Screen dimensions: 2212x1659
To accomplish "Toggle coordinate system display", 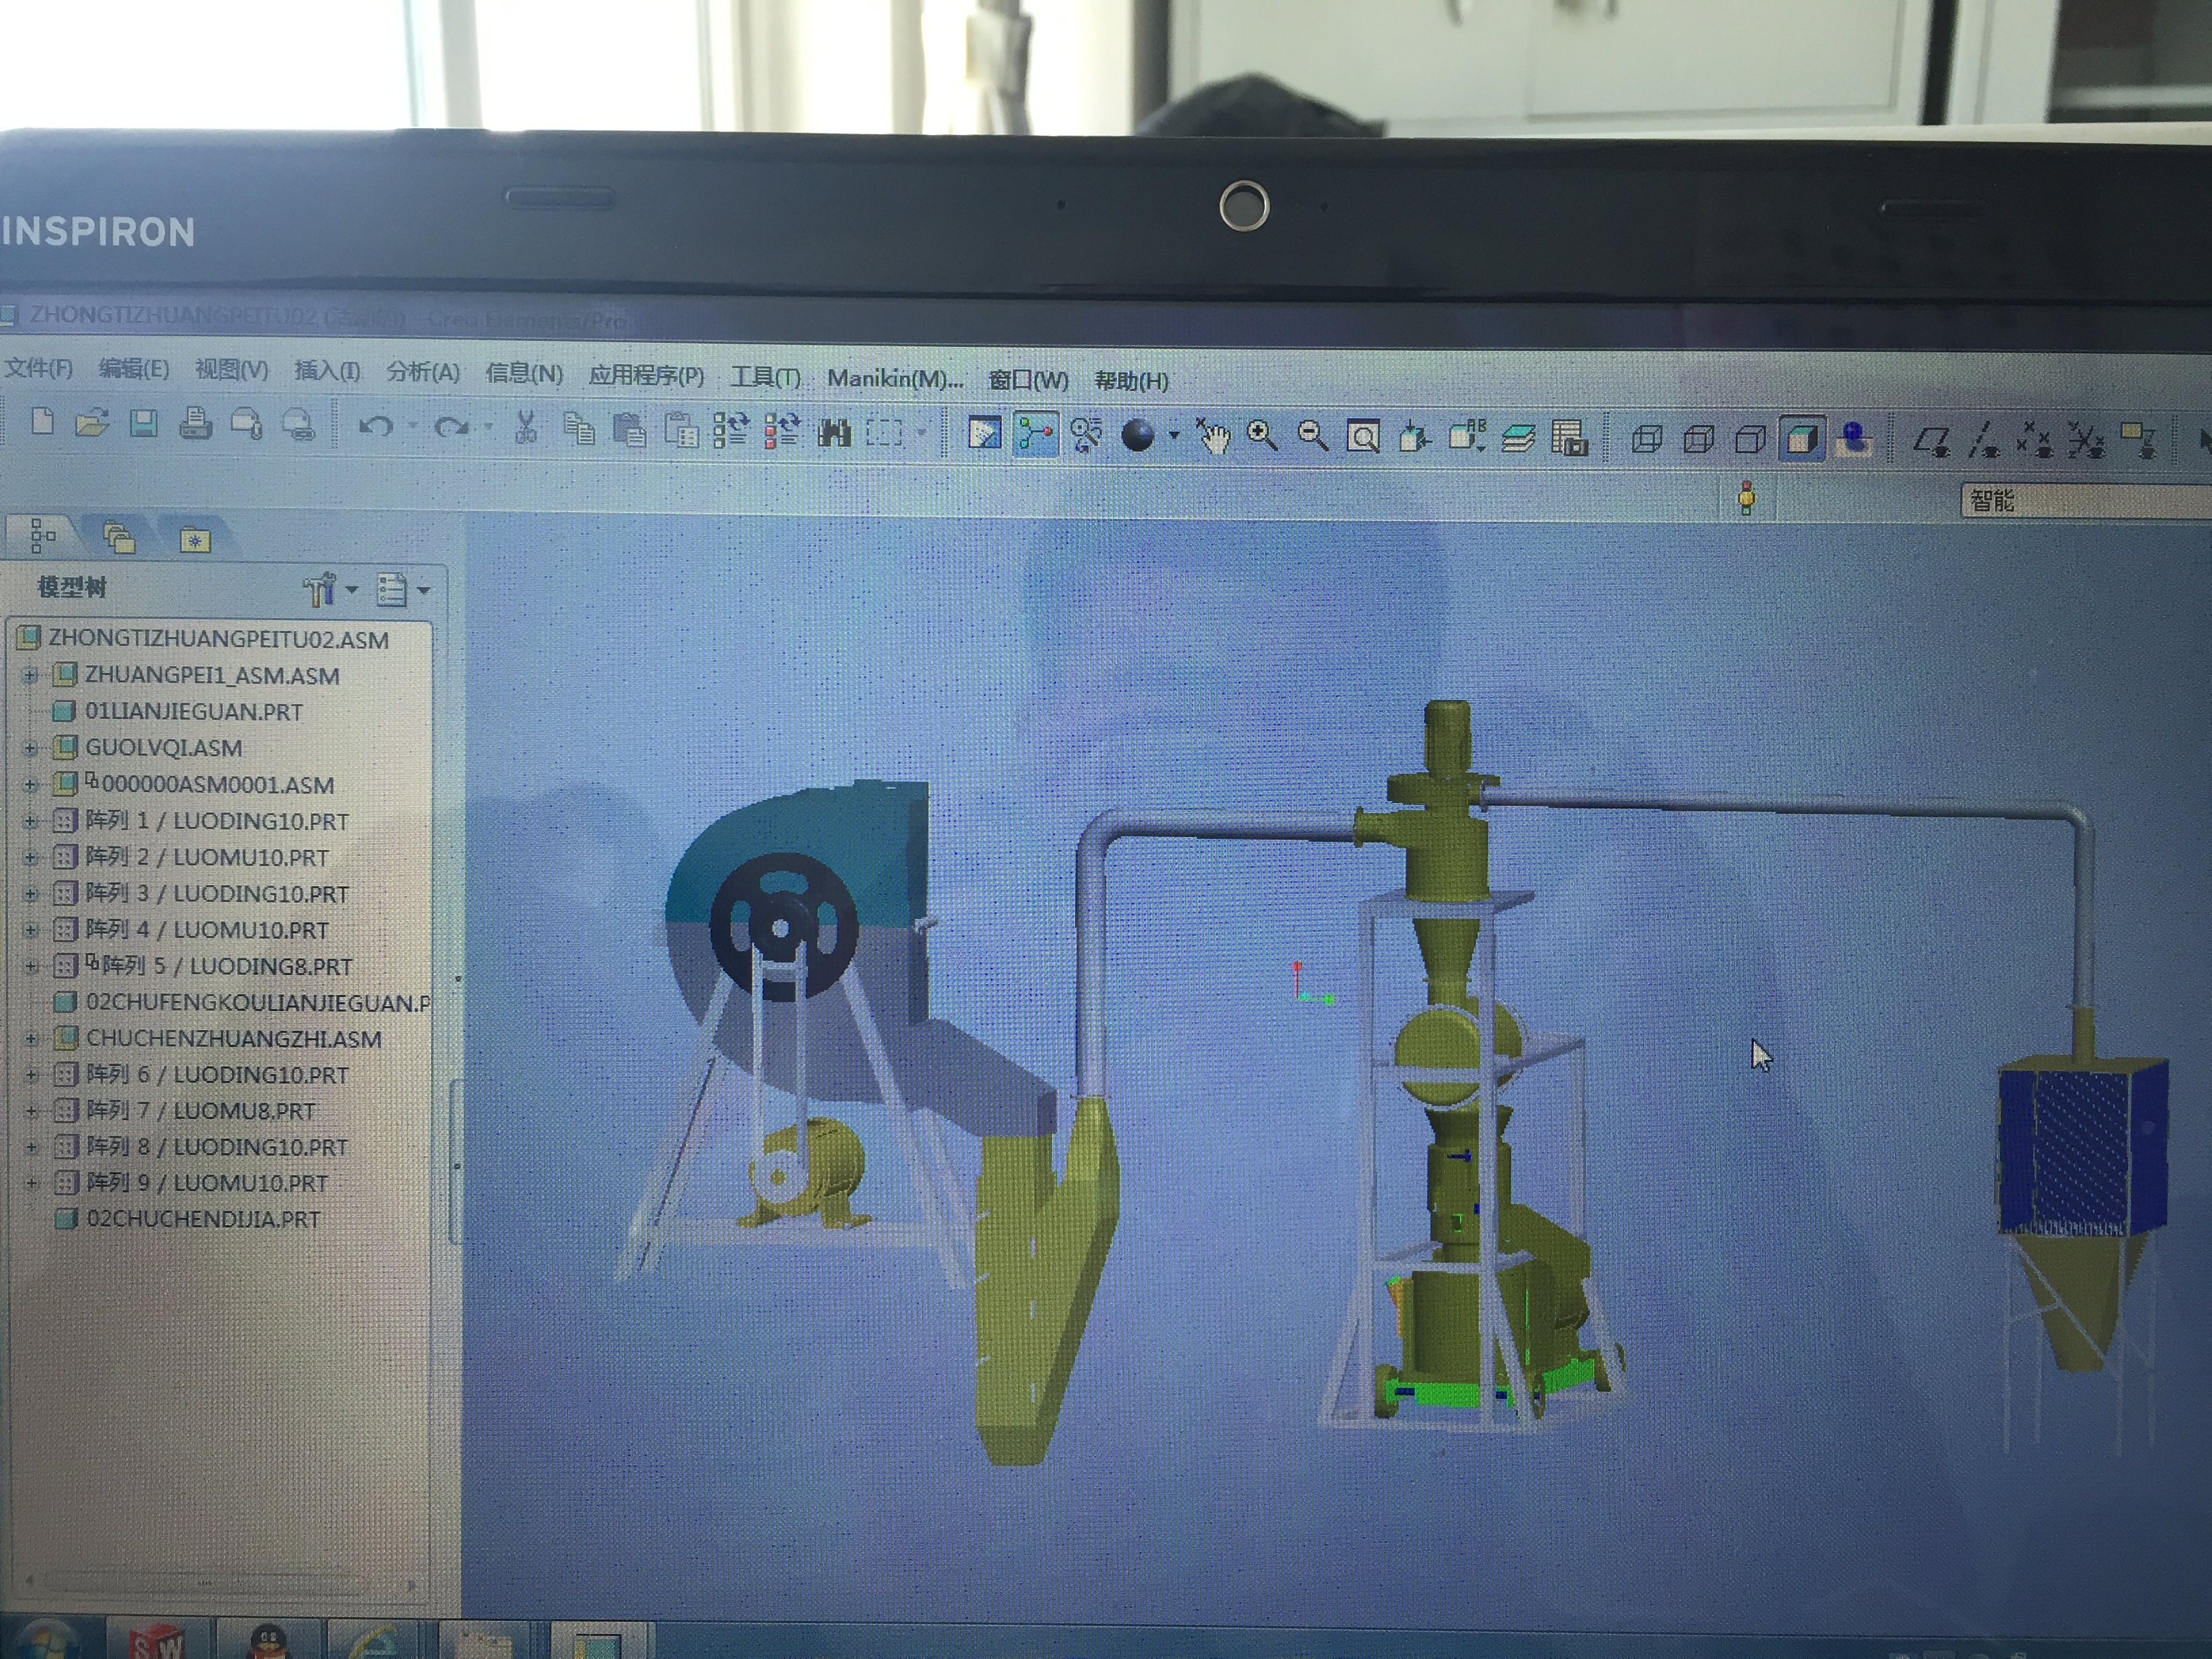I will tap(2086, 441).
